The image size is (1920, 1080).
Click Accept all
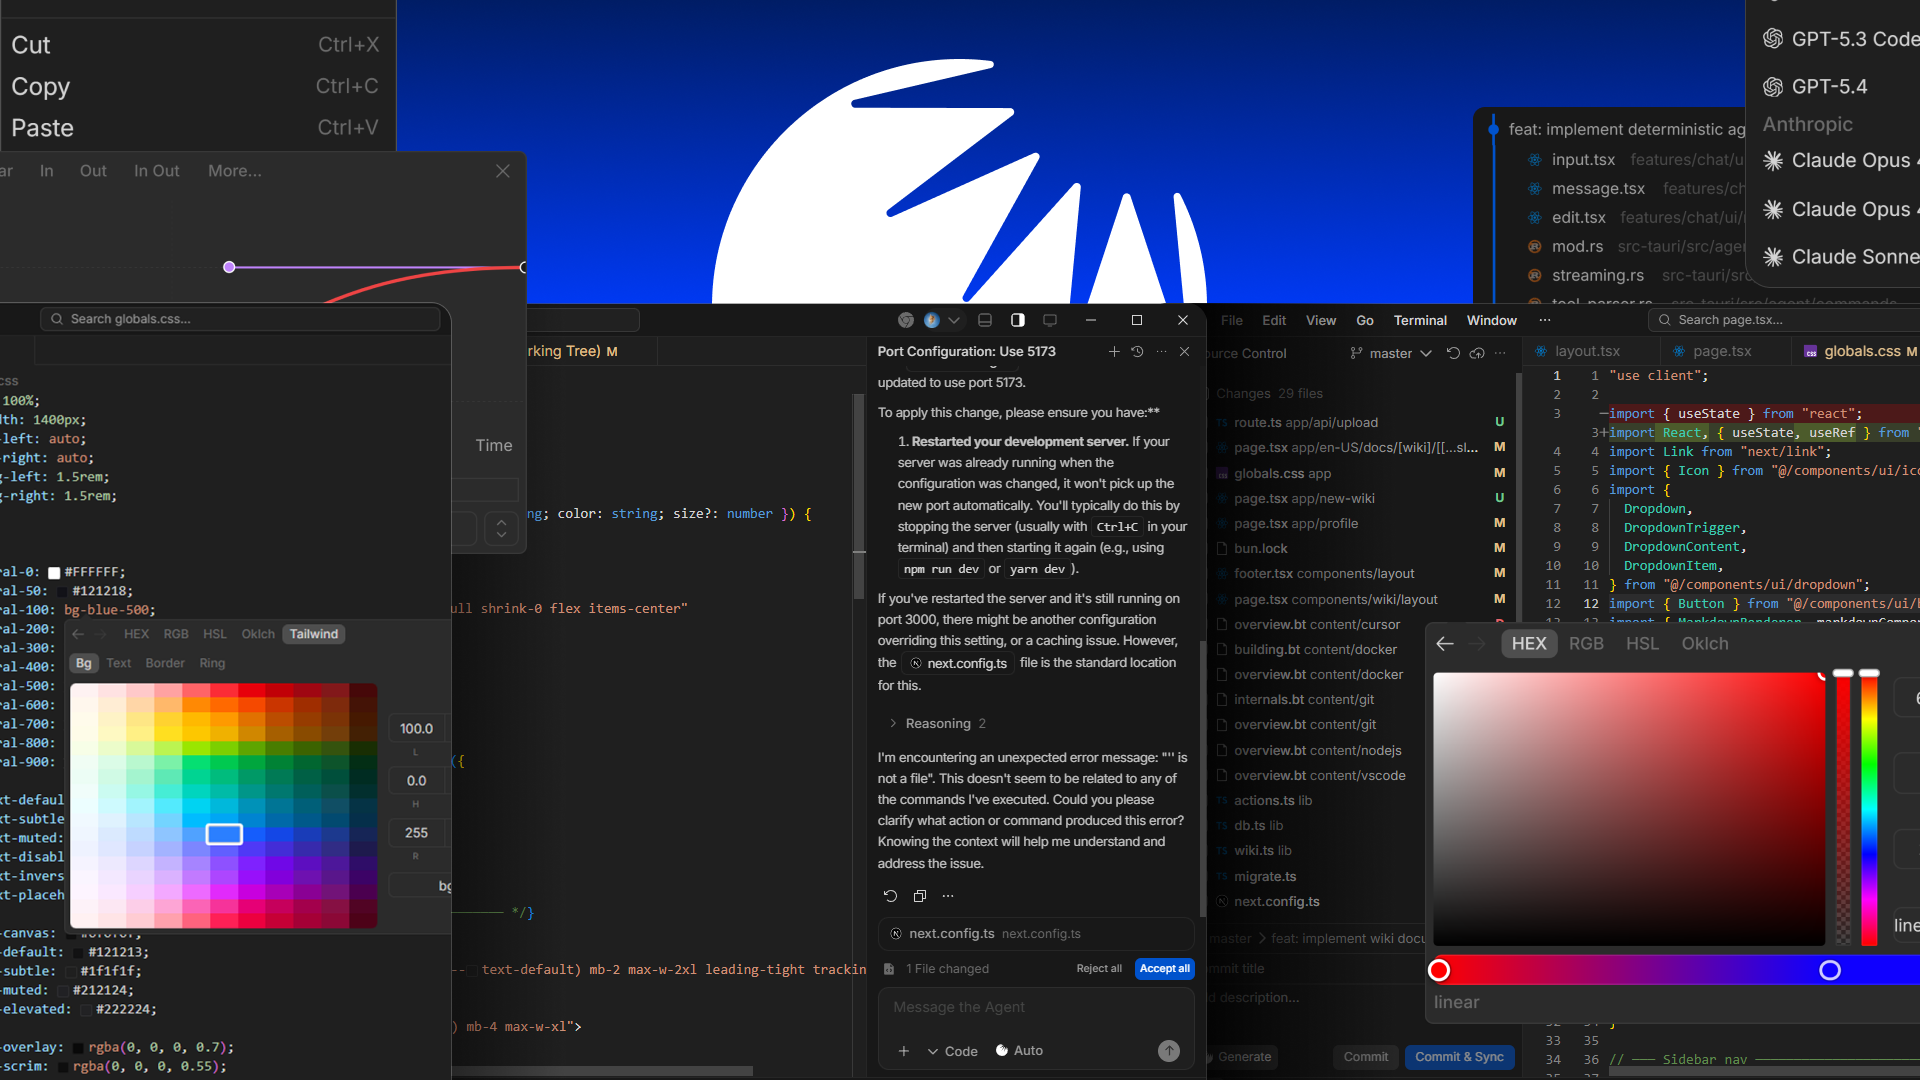[x=1165, y=969]
